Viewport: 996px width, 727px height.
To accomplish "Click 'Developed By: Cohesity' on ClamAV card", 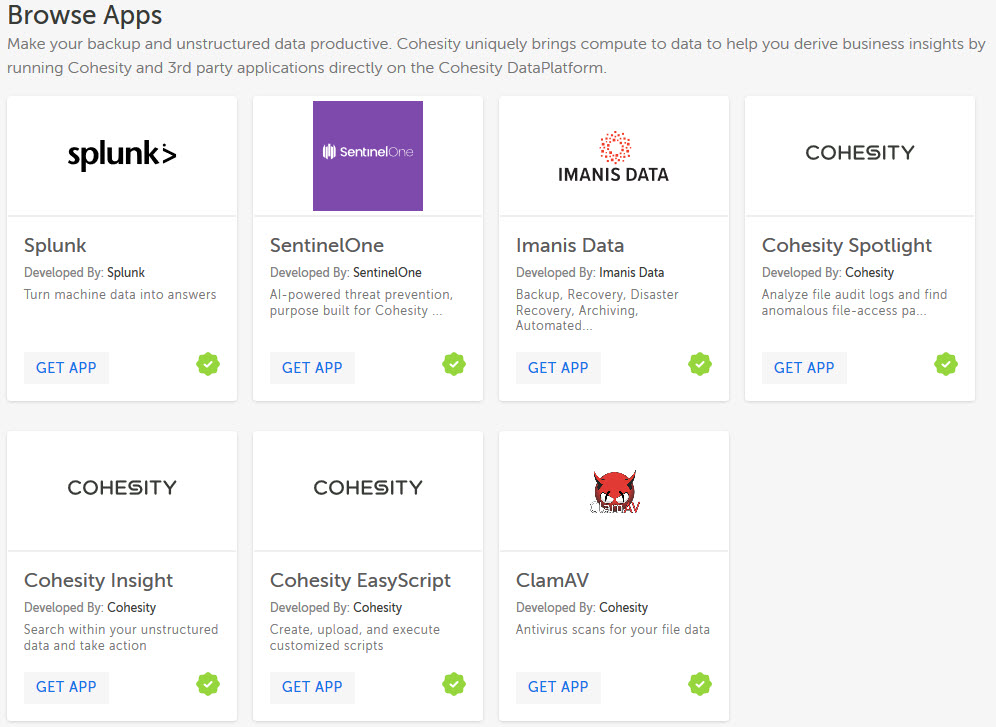I will click(x=582, y=608).
